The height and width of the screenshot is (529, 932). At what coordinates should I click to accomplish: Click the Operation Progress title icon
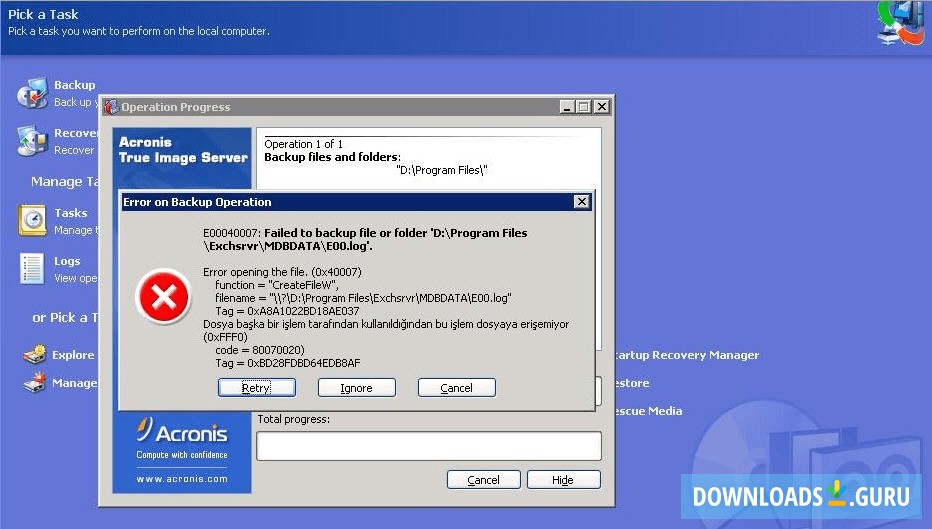(x=111, y=107)
